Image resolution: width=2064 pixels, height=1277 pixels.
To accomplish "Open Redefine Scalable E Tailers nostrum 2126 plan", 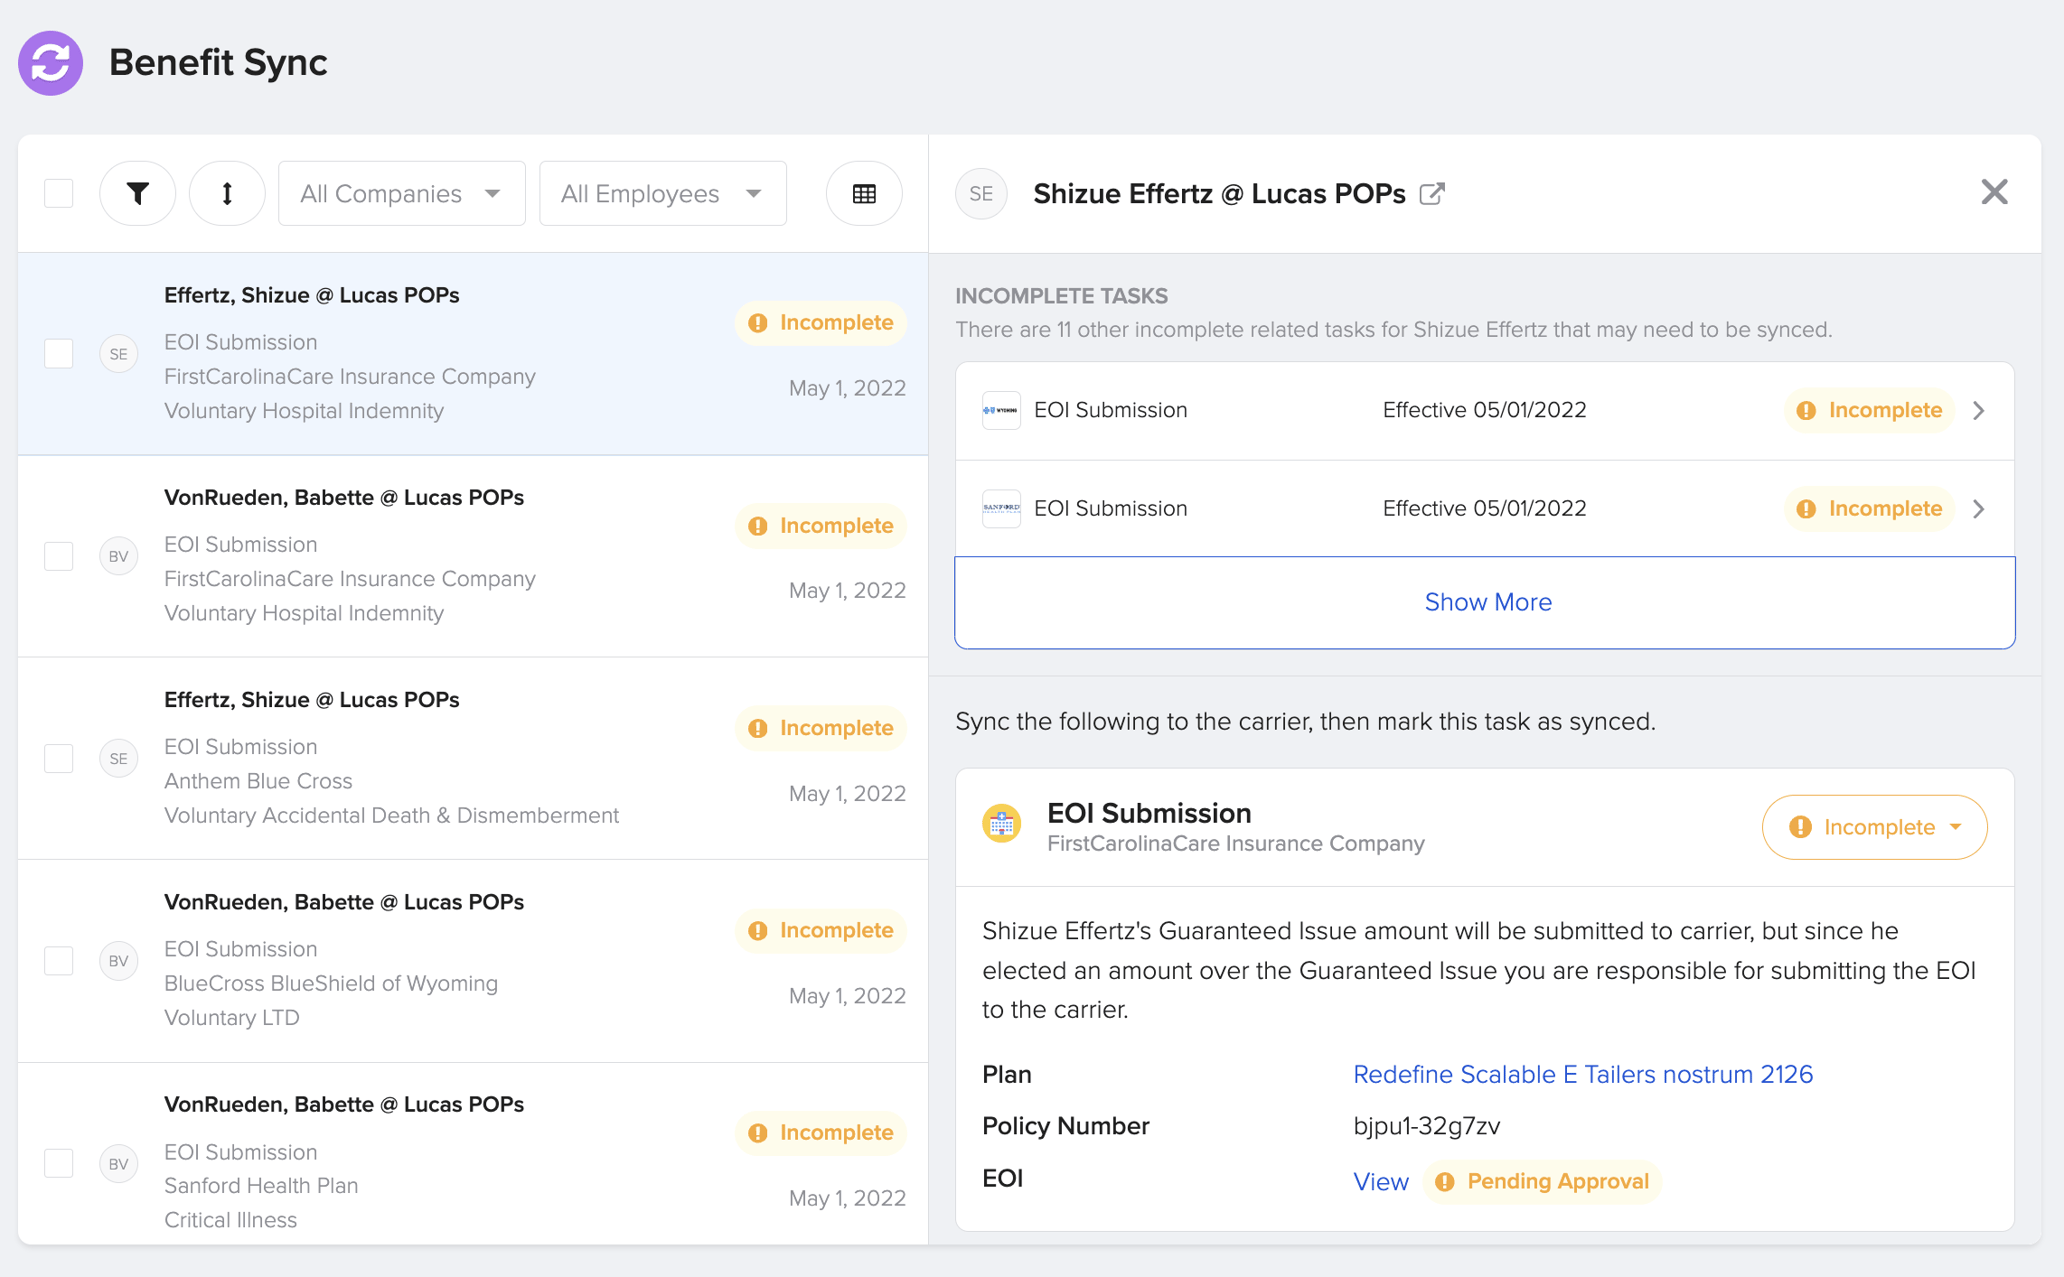I will [1583, 1074].
